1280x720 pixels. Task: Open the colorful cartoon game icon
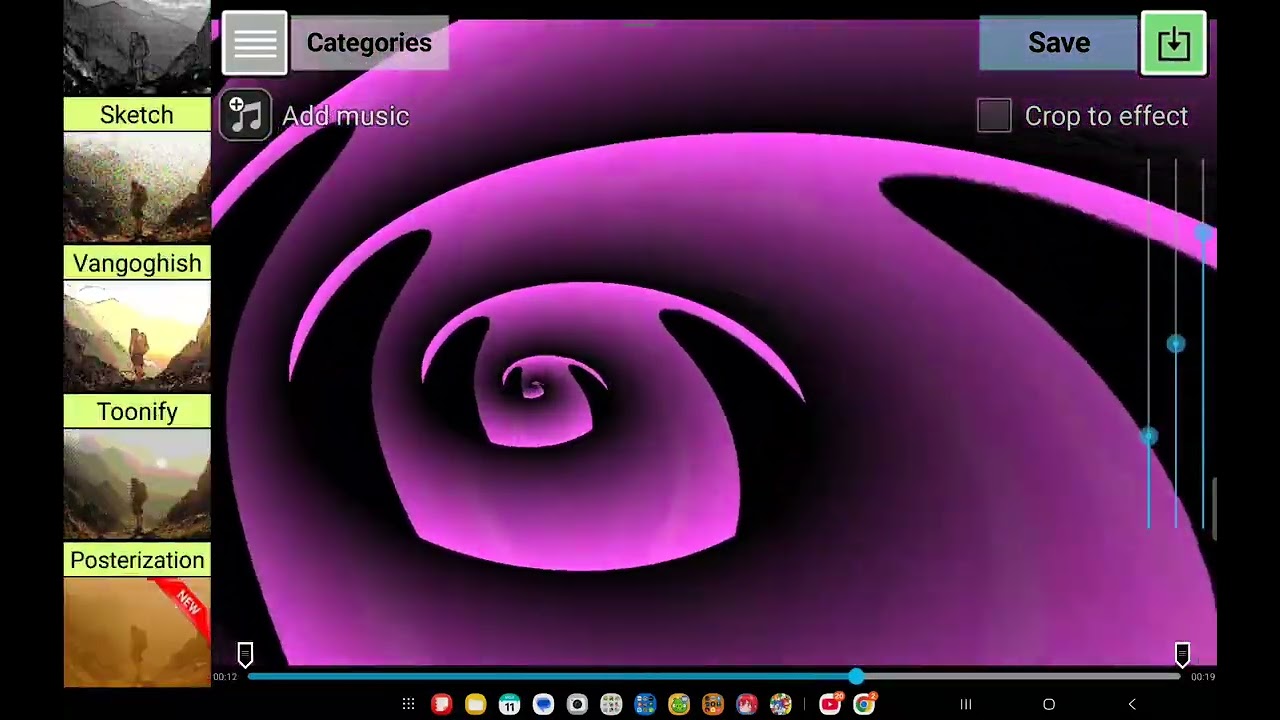[x=781, y=705]
